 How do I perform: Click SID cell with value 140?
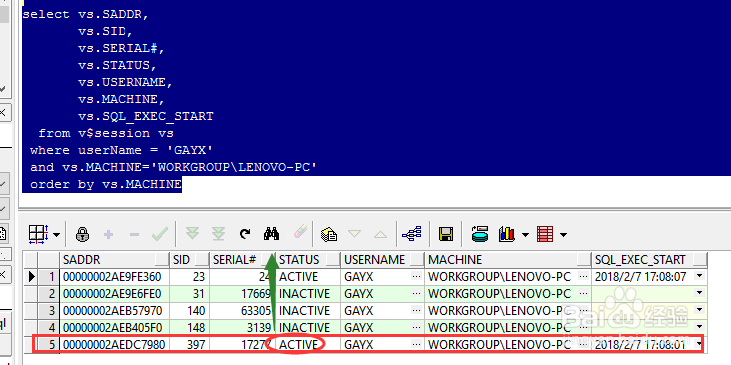tap(190, 310)
